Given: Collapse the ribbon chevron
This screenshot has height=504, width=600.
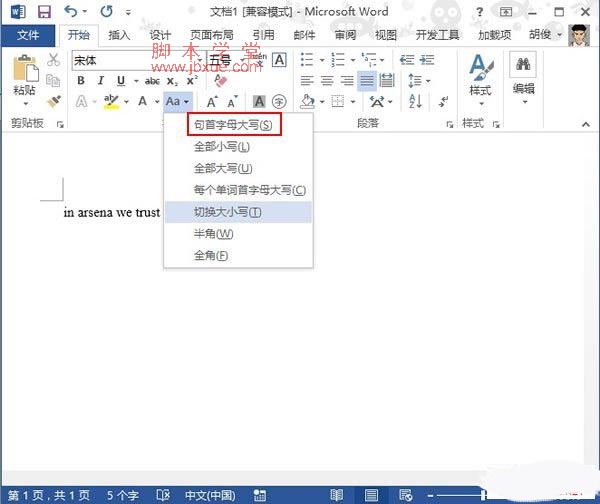Looking at the screenshot, I should click(x=586, y=124).
